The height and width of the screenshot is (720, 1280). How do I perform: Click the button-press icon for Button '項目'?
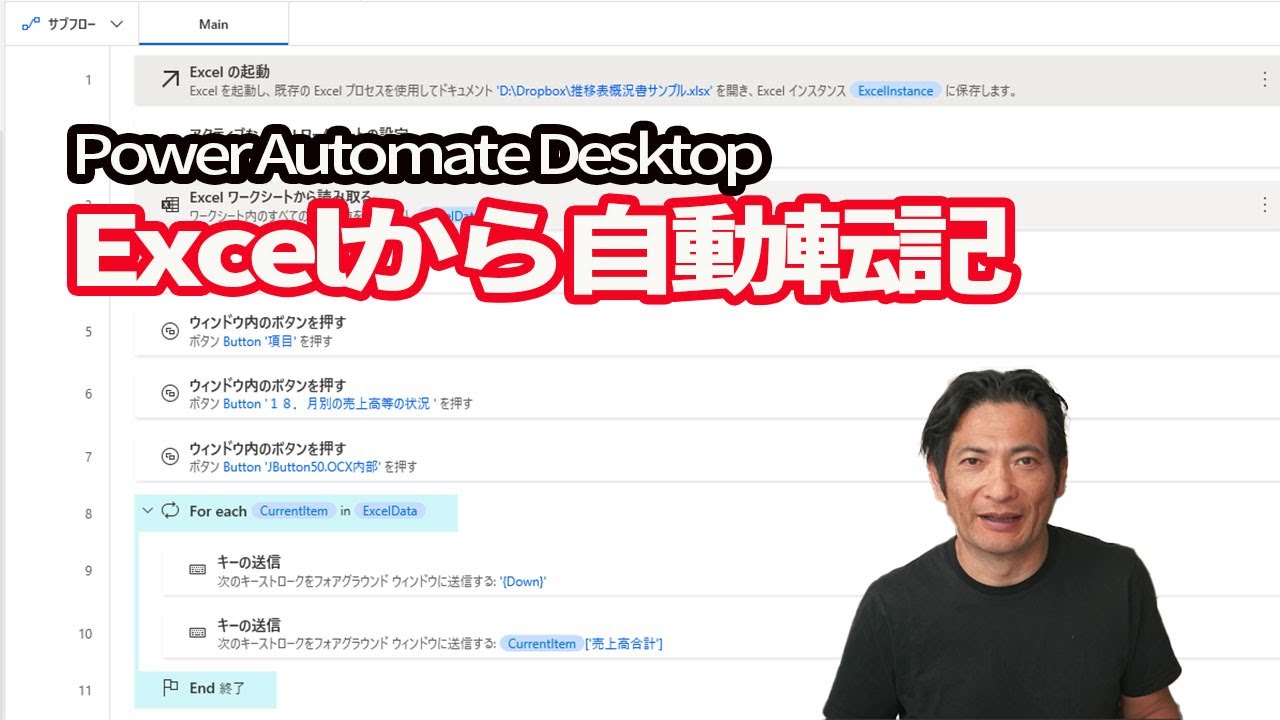170,332
